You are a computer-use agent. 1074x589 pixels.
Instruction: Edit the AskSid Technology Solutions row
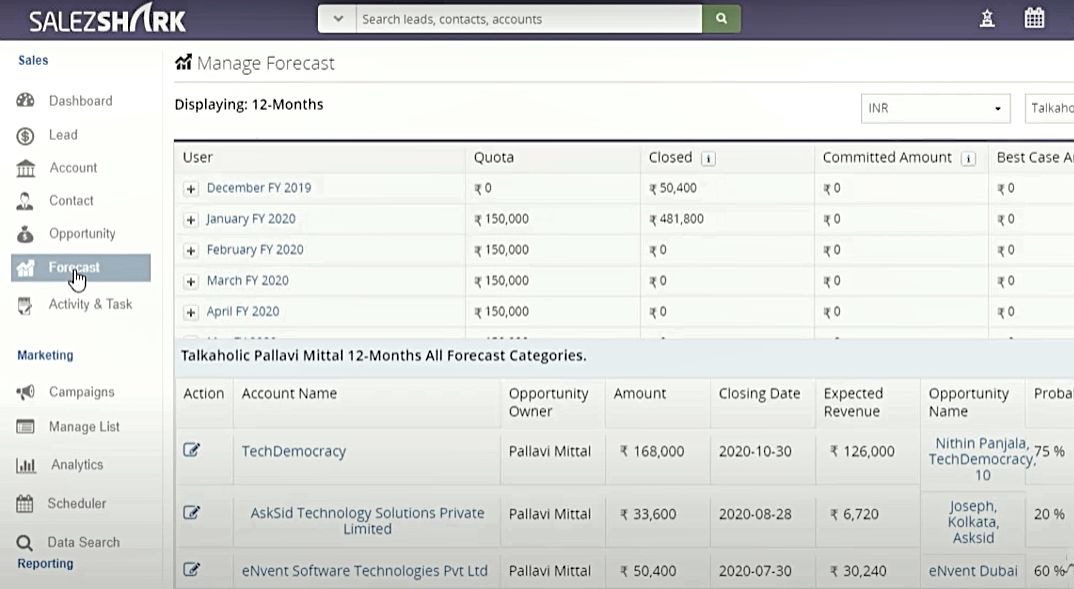(x=192, y=513)
